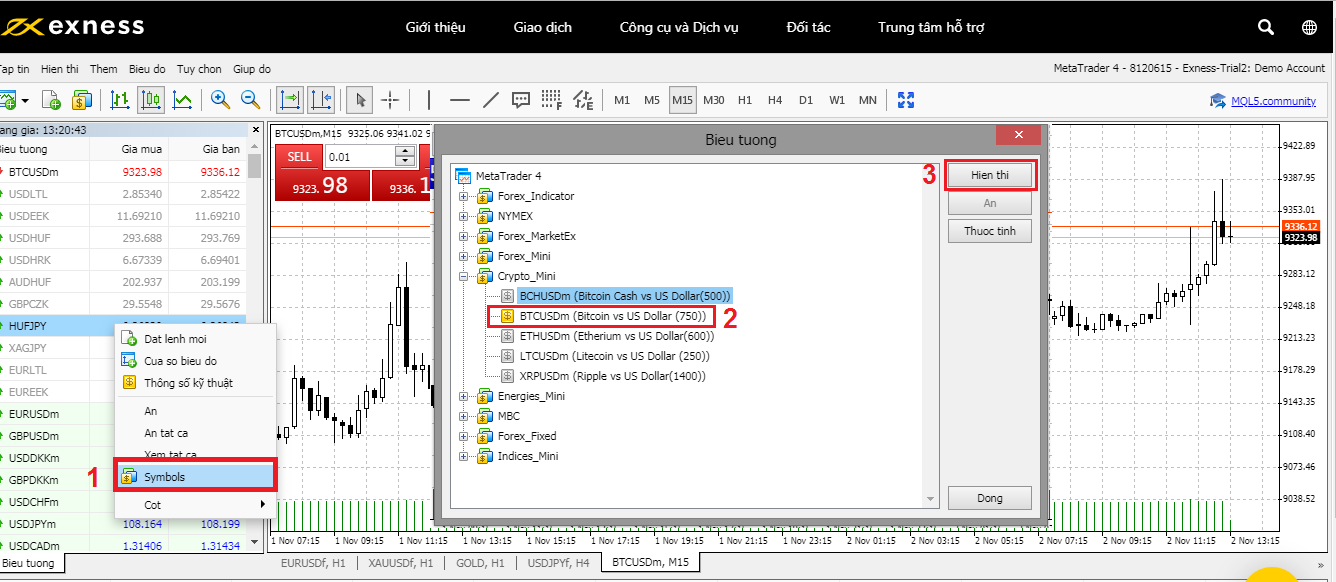Expand the Forex_Indicator tree node
Screen dimensions: 1336x582
[464, 196]
